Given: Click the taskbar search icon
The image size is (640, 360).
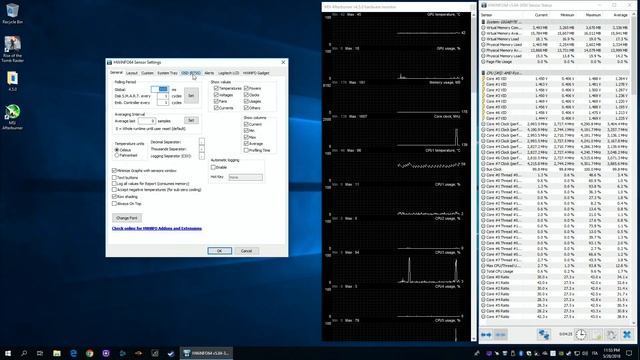Looking at the screenshot, I should (x=24, y=353).
